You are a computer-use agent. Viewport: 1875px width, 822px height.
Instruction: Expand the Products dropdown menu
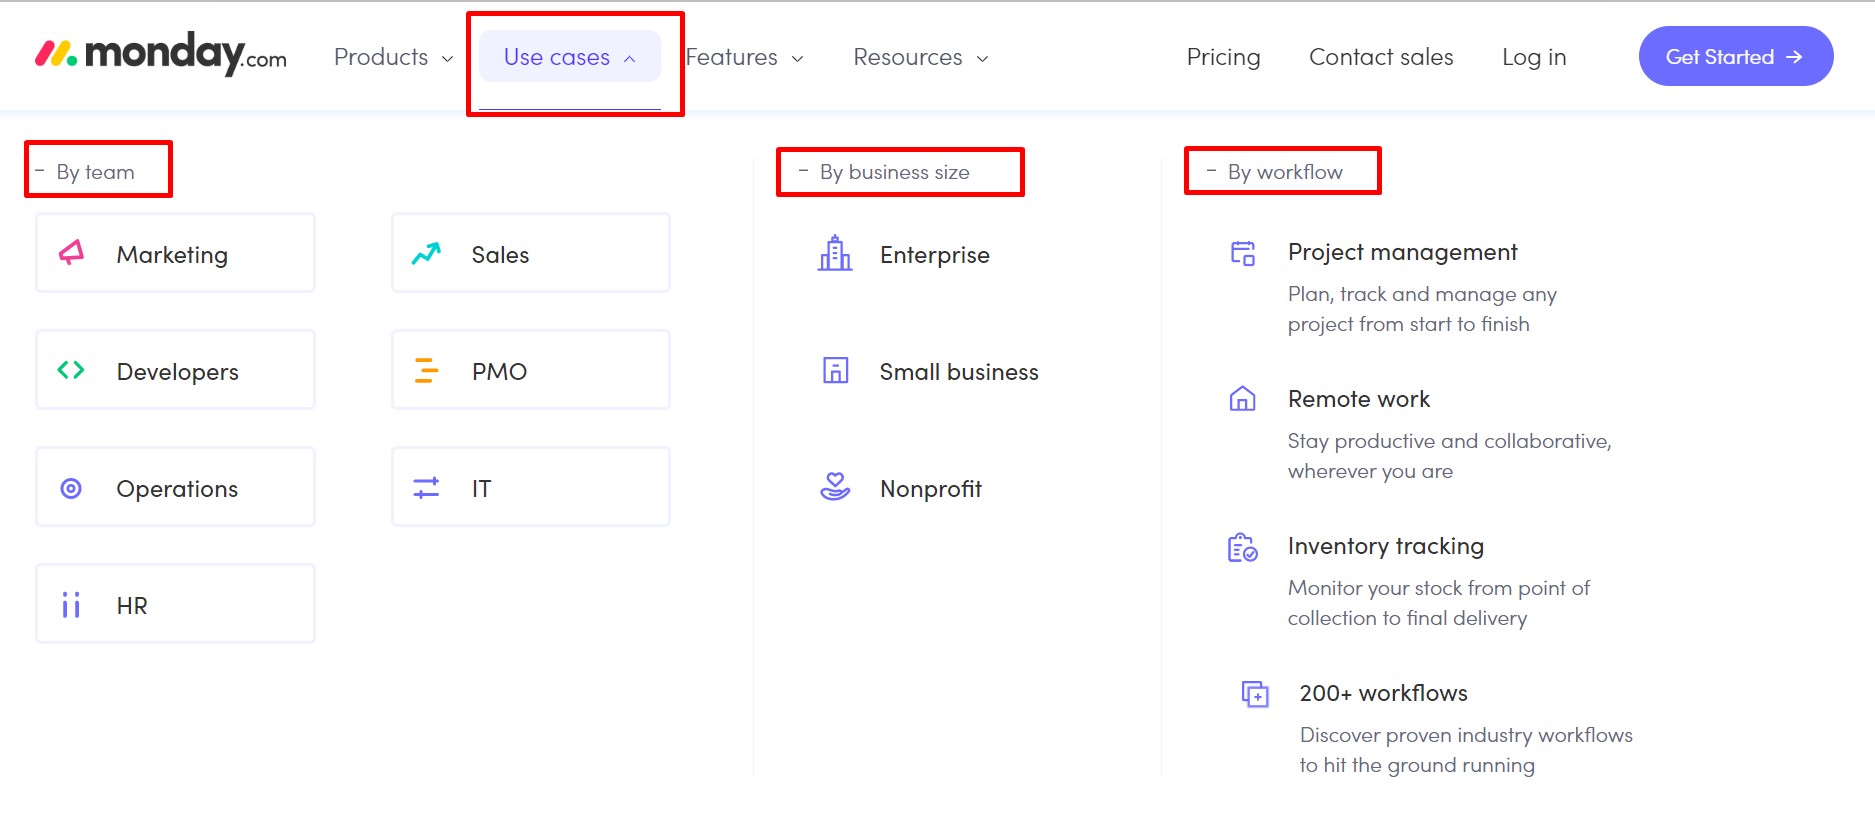point(393,57)
